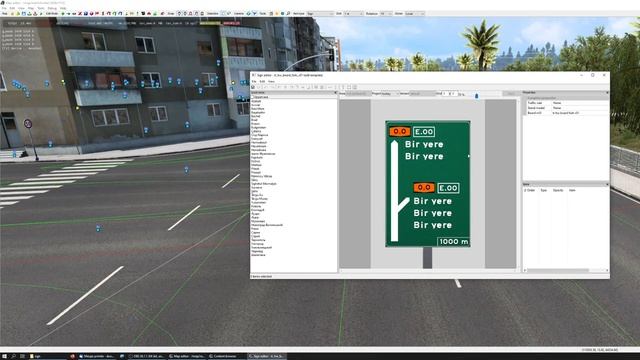Image resolution: width=640 pixels, height=360 pixels.
Task: Switch to Map editor in taskbar
Action: 187,356
